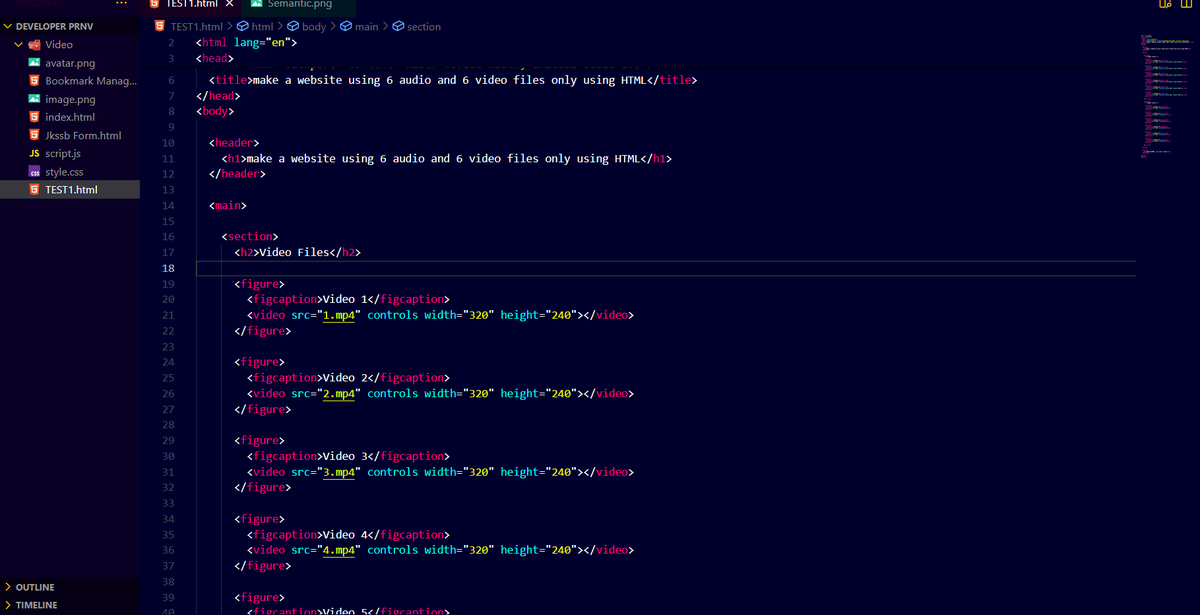Click the opening section tag on line 16
The image size is (1200, 615).
pyautogui.click(x=250, y=237)
